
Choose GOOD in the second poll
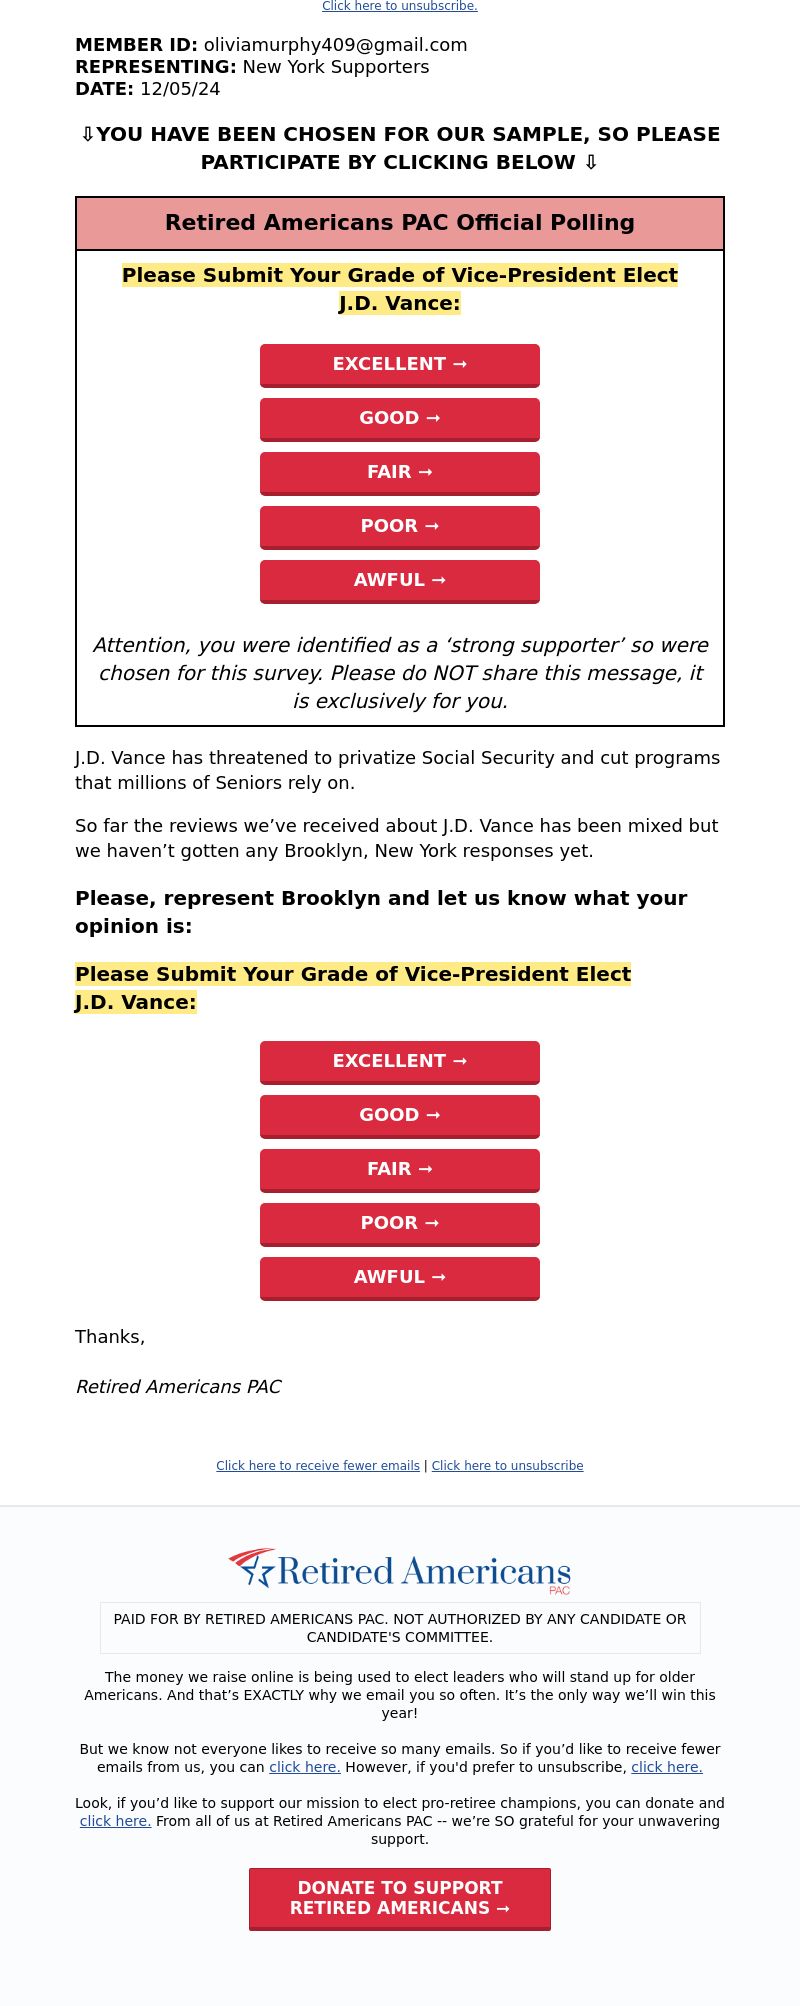point(400,1116)
